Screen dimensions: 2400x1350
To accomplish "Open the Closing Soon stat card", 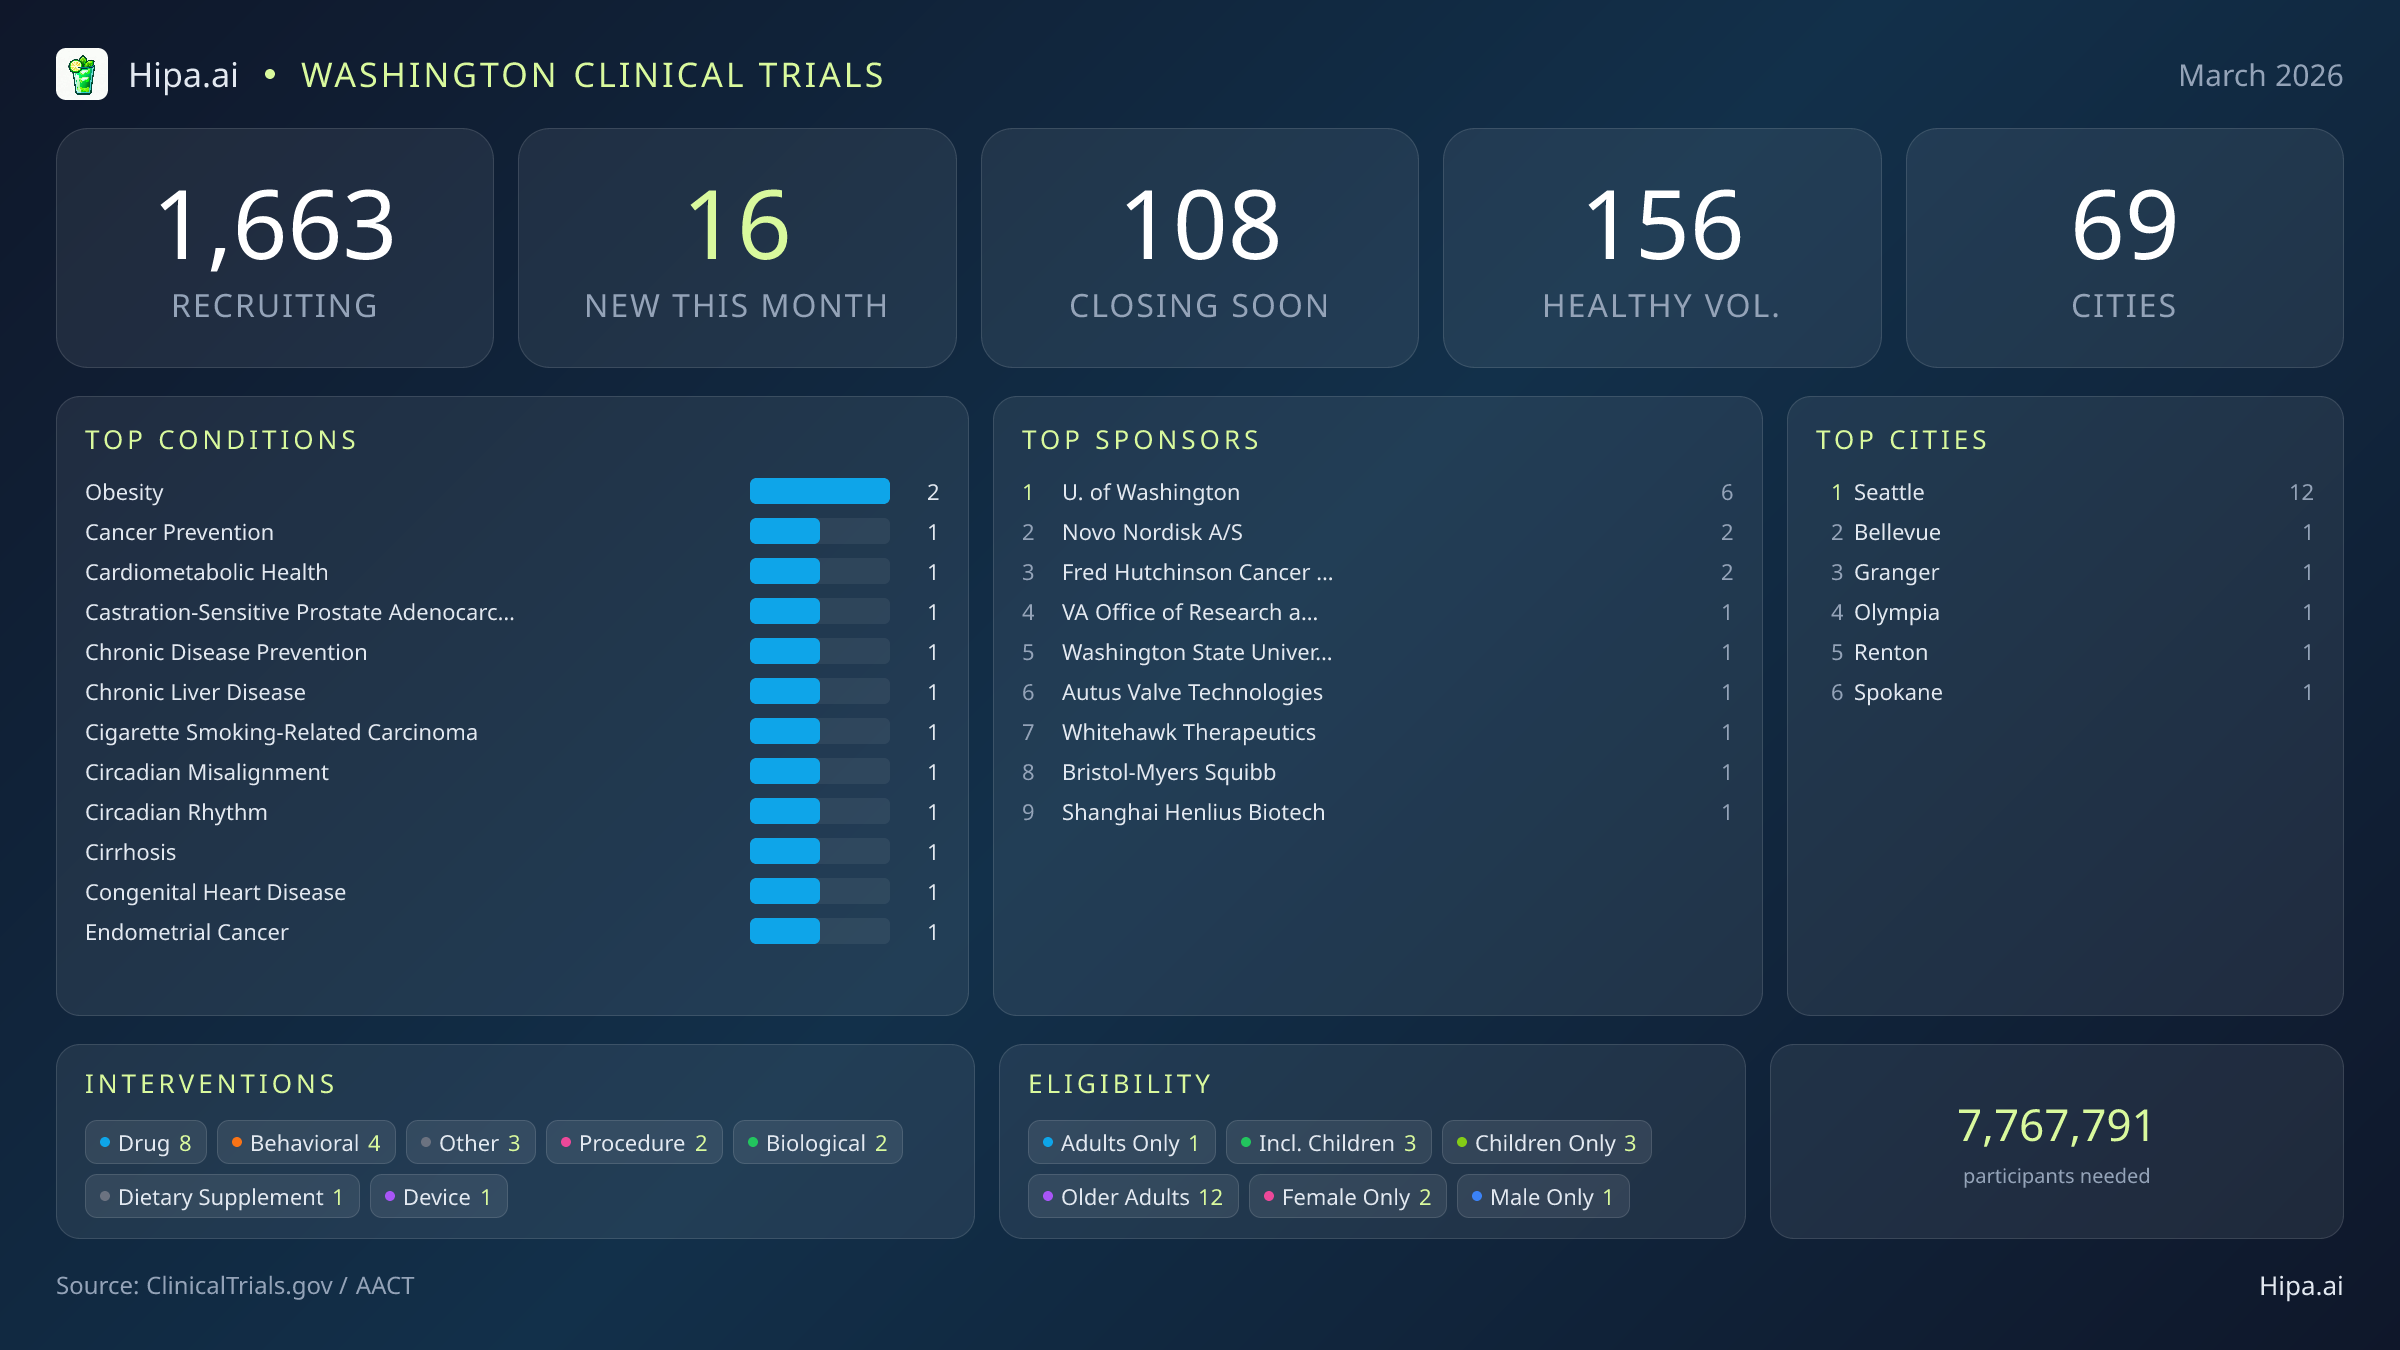I will (1200, 247).
